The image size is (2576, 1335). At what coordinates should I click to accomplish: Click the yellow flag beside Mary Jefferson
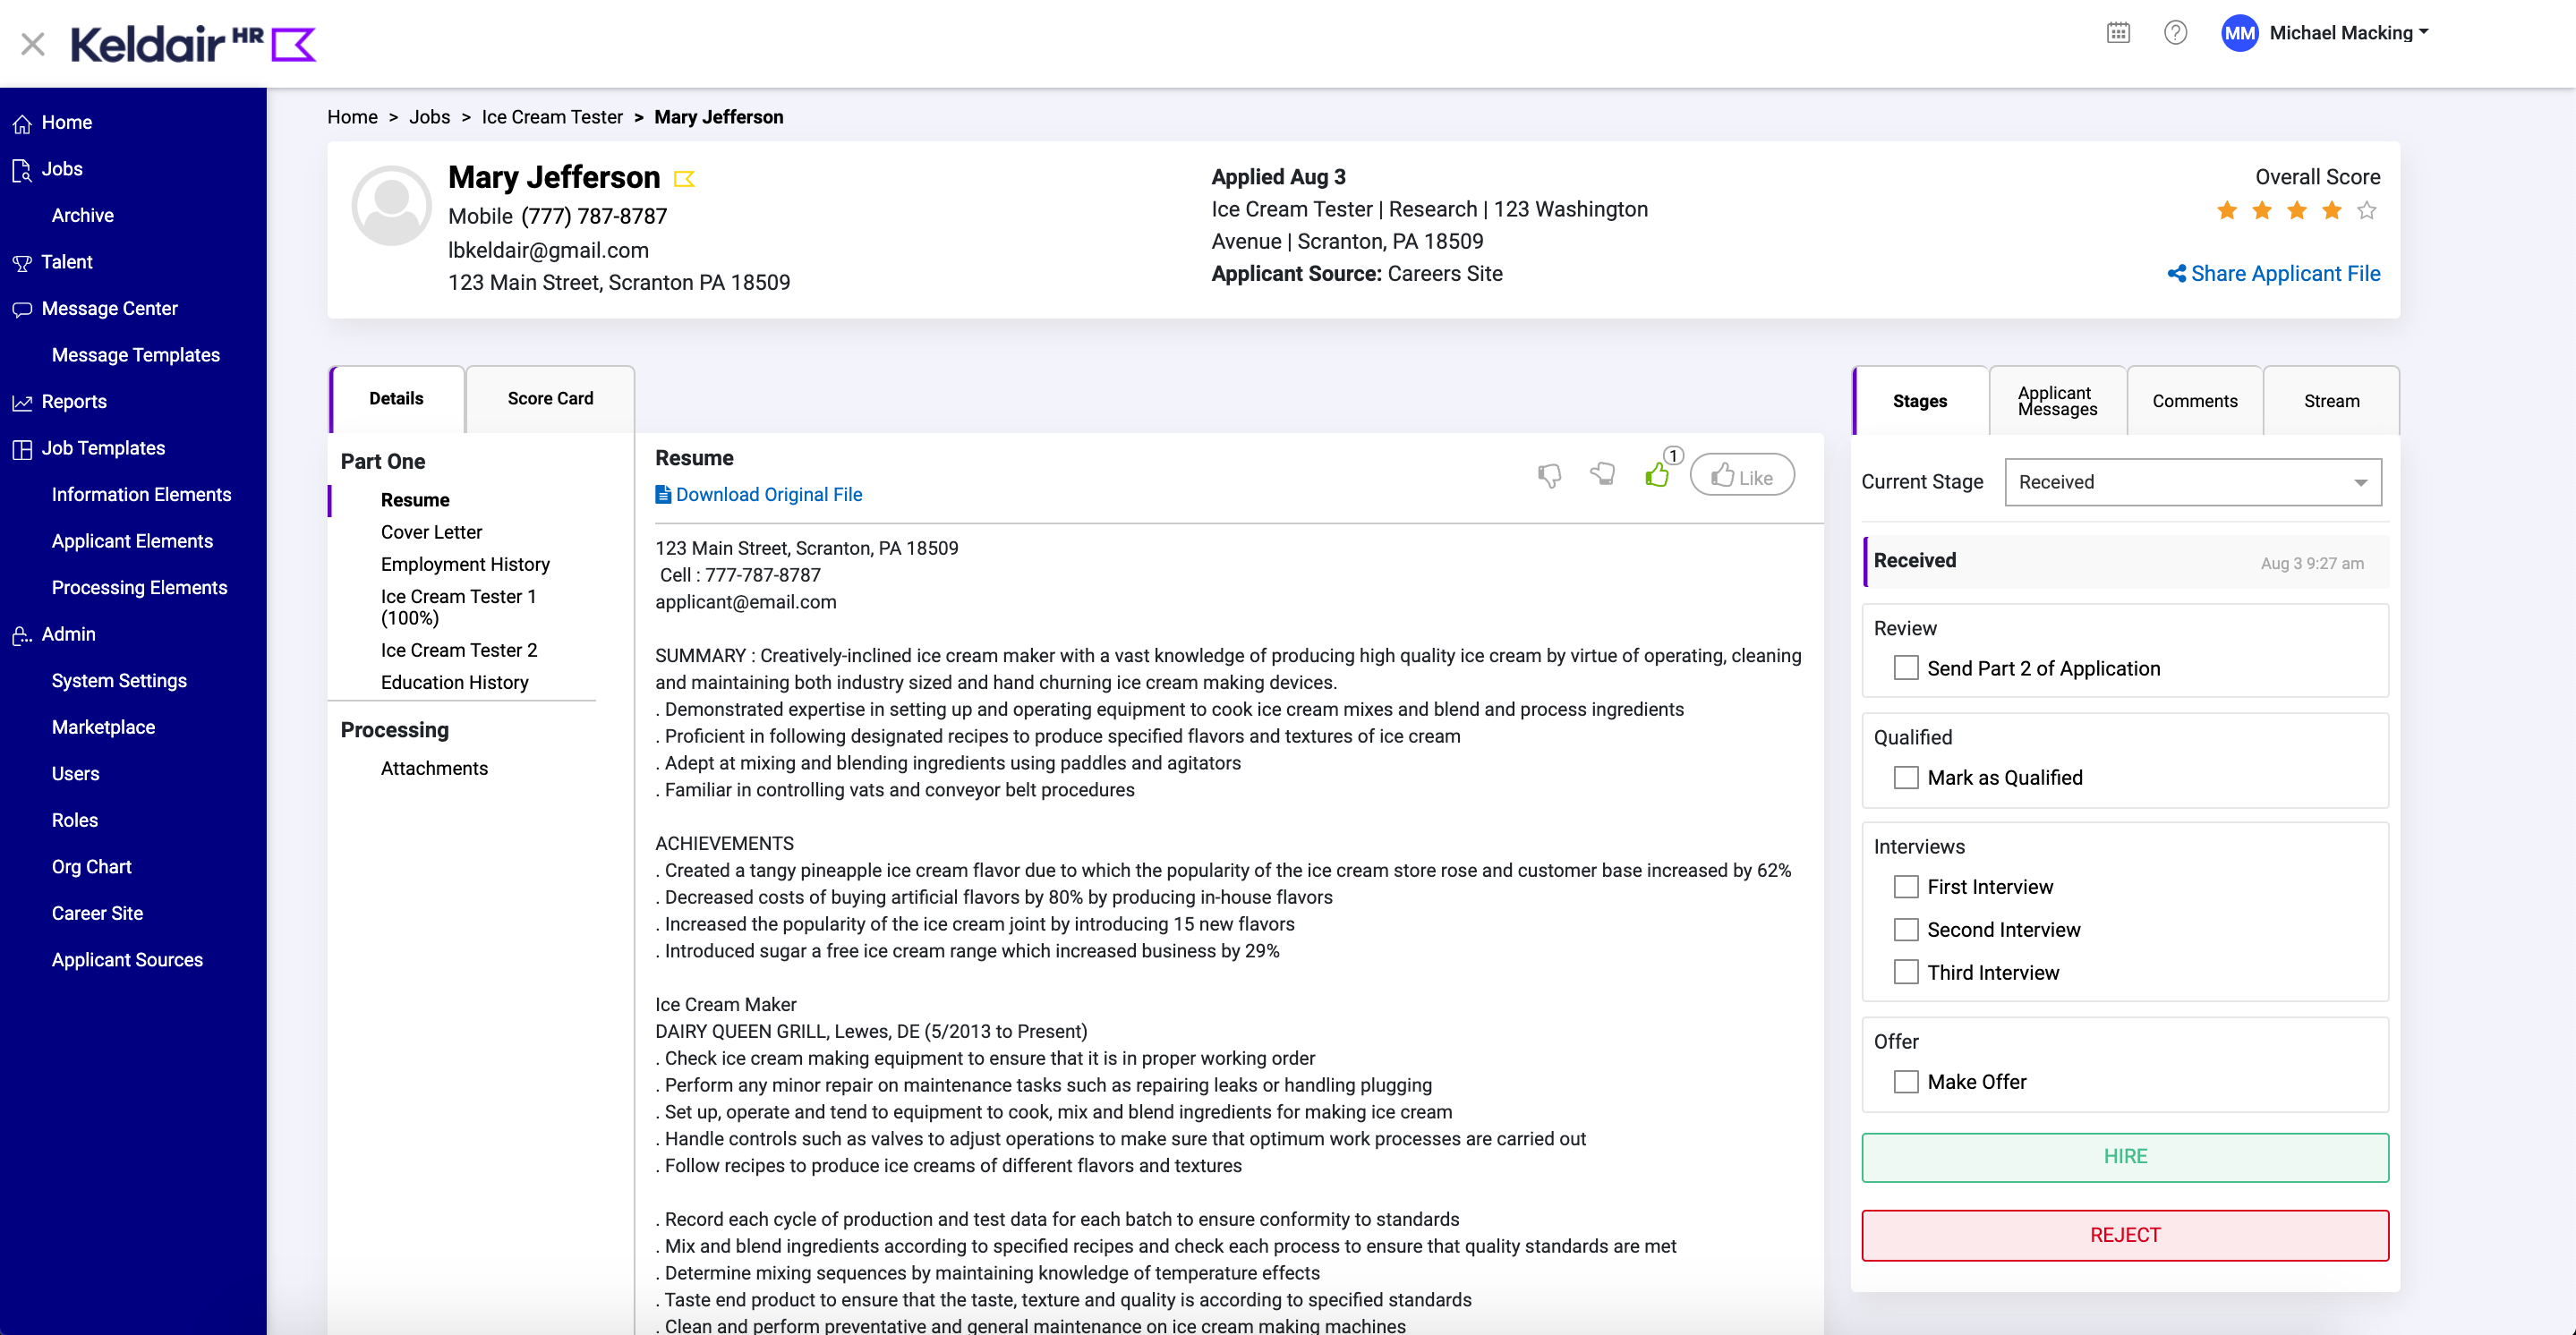coord(684,179)
